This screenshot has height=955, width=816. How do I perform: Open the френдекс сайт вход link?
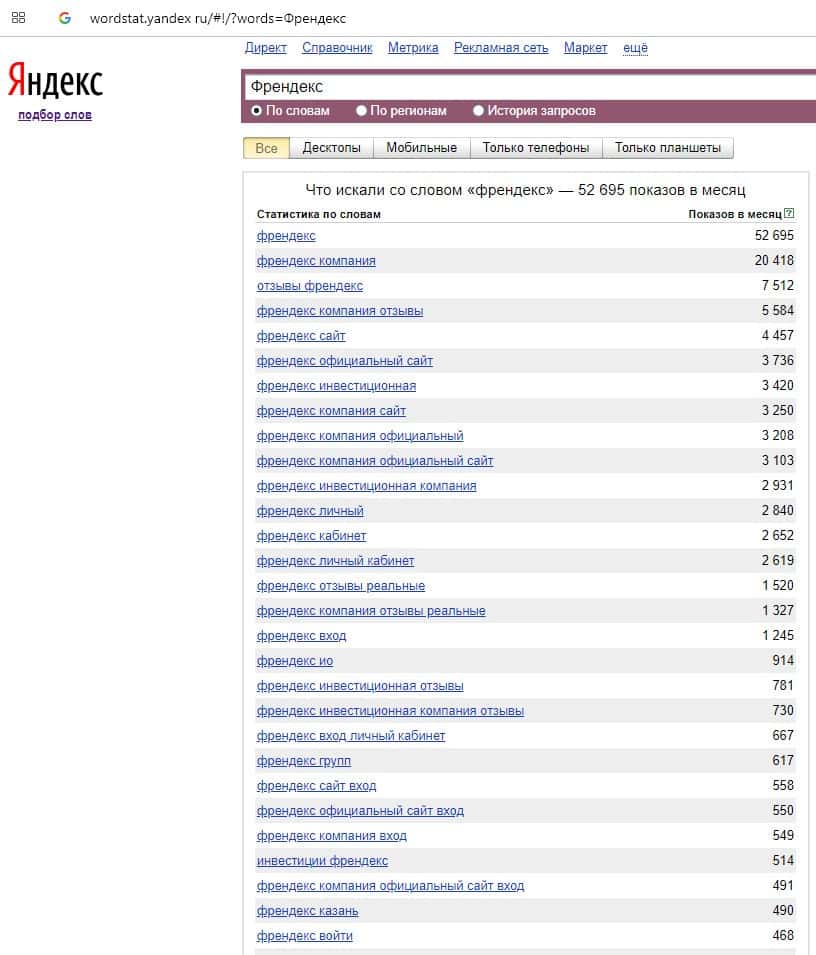coord(317,785)
